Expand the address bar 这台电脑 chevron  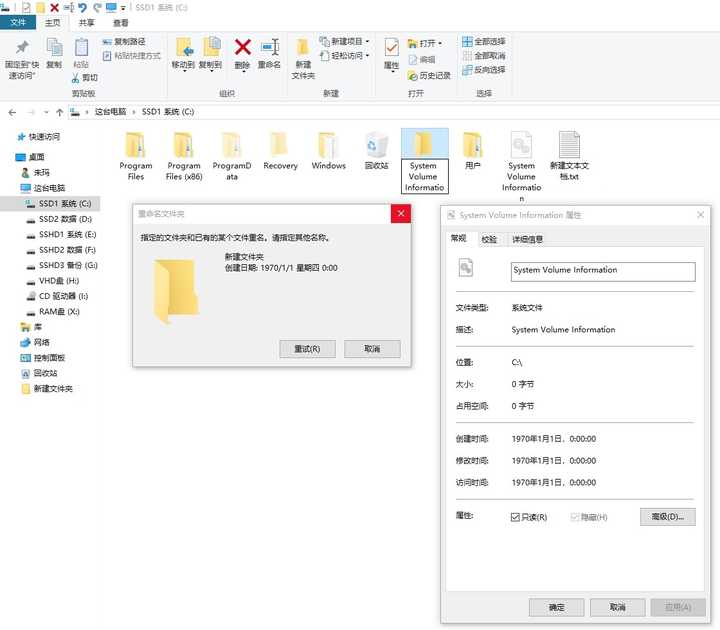pyautogui.click(x=134, y=112)
